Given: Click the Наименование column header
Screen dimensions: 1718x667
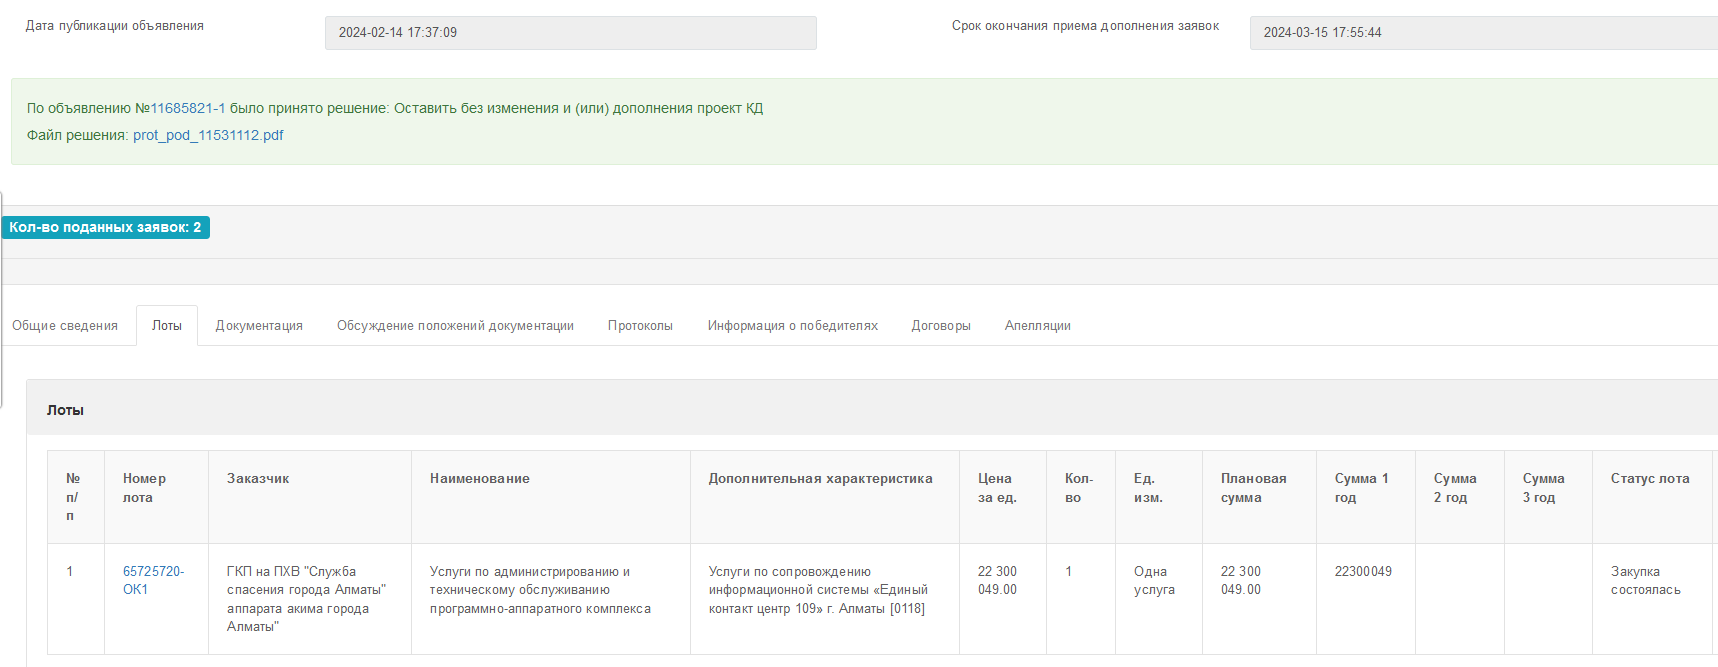Looking at the screenshot, I should coord(480,479).
